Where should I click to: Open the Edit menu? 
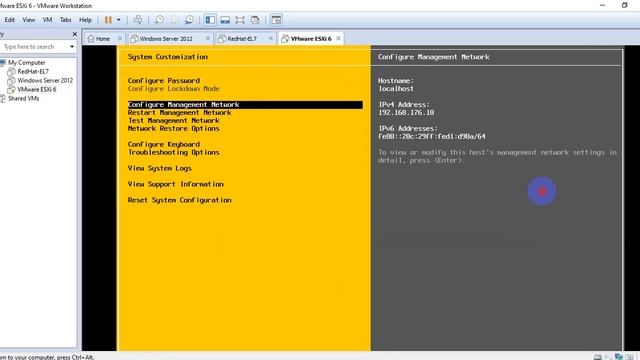point(9,20)
